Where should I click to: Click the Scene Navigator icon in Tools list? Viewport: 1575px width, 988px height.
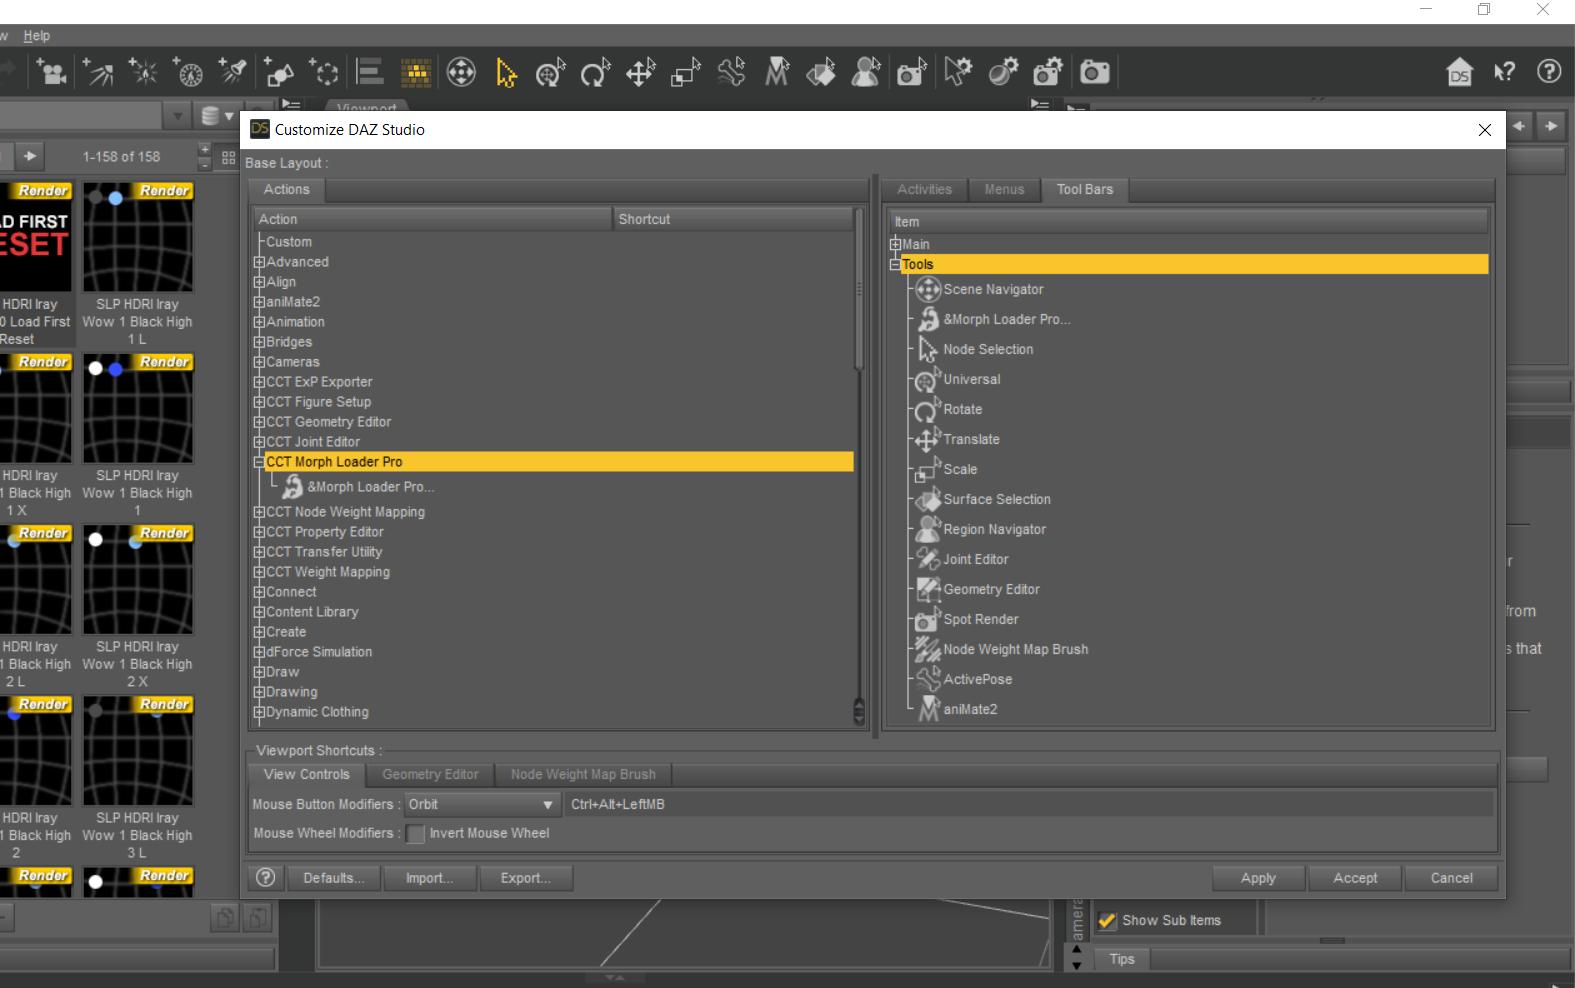[x=928, y=289]
